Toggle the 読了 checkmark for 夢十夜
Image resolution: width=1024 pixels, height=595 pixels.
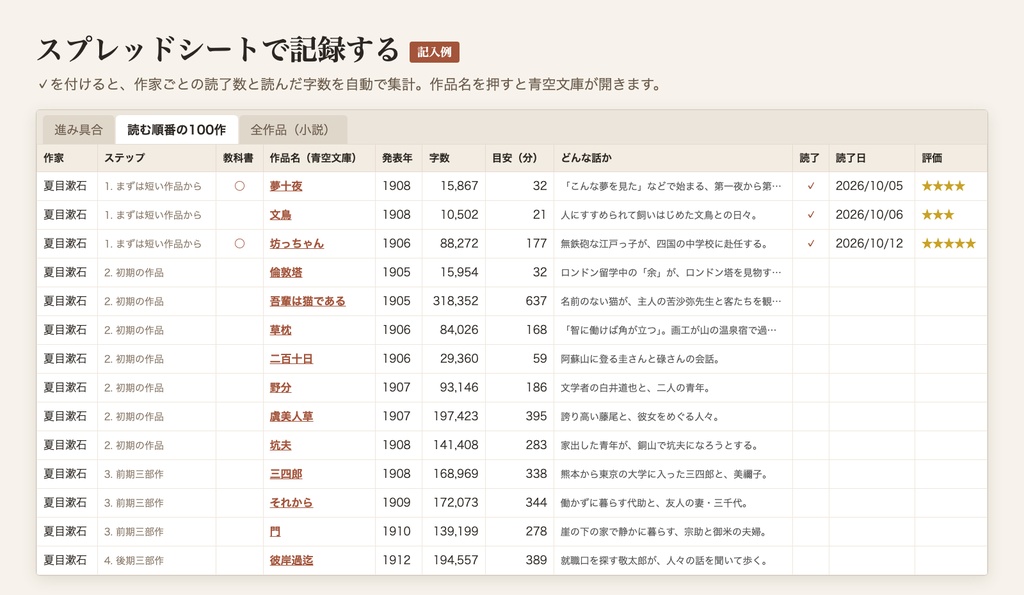tap(810, 186)
